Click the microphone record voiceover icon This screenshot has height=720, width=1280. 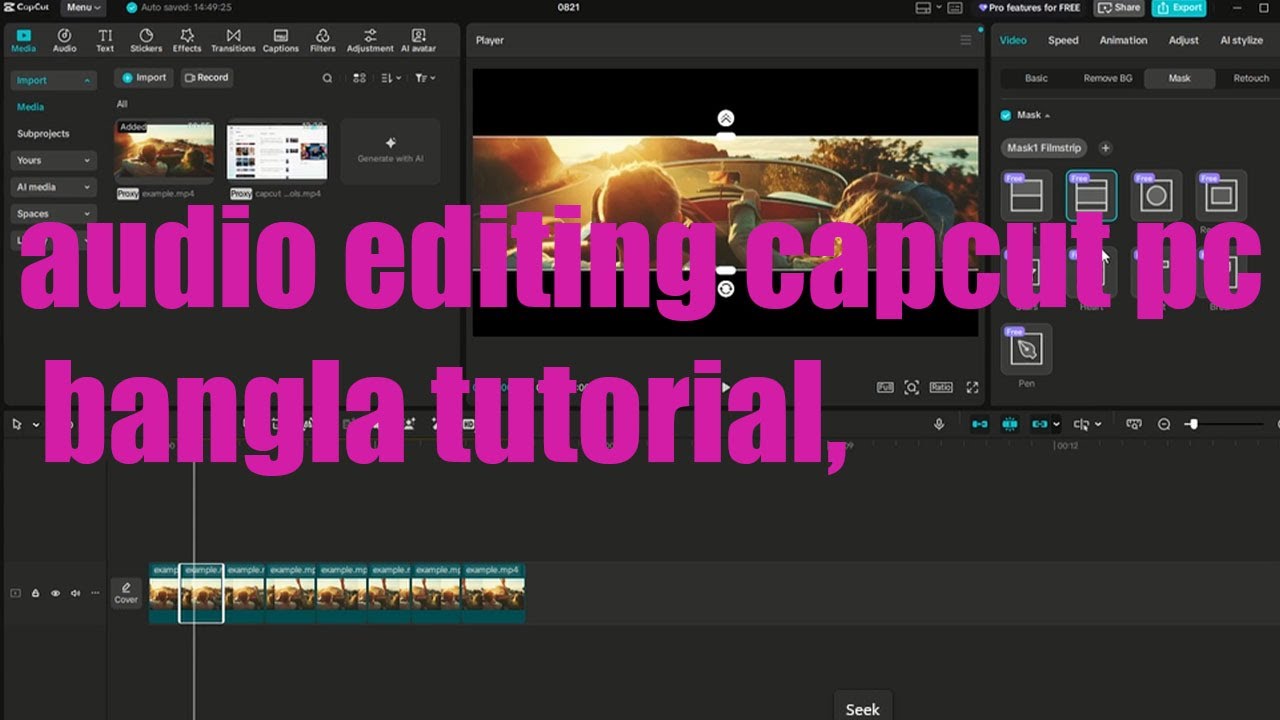(939, 424)
